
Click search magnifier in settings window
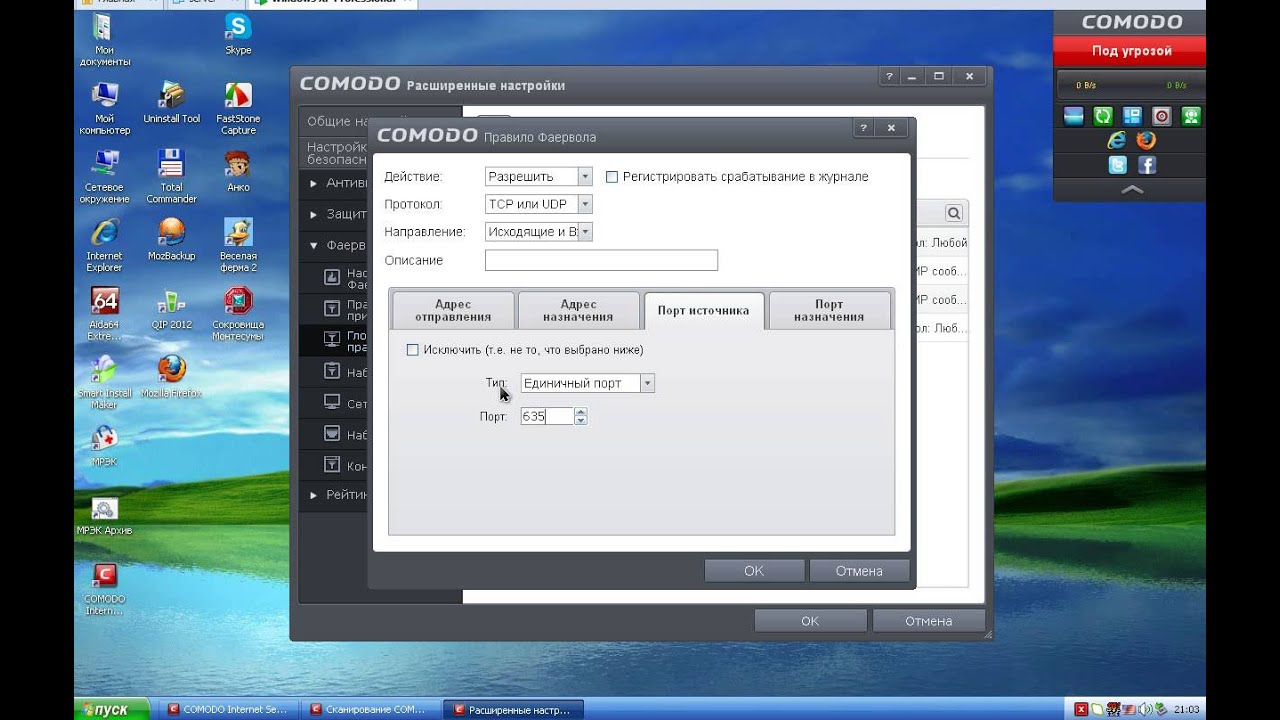click(954, 213)
